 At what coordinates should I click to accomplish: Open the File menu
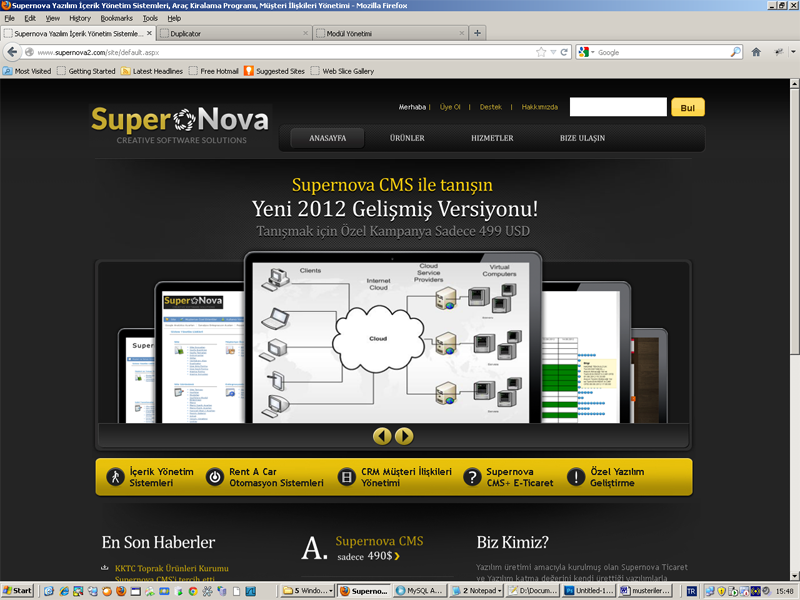tap(9, 18)
